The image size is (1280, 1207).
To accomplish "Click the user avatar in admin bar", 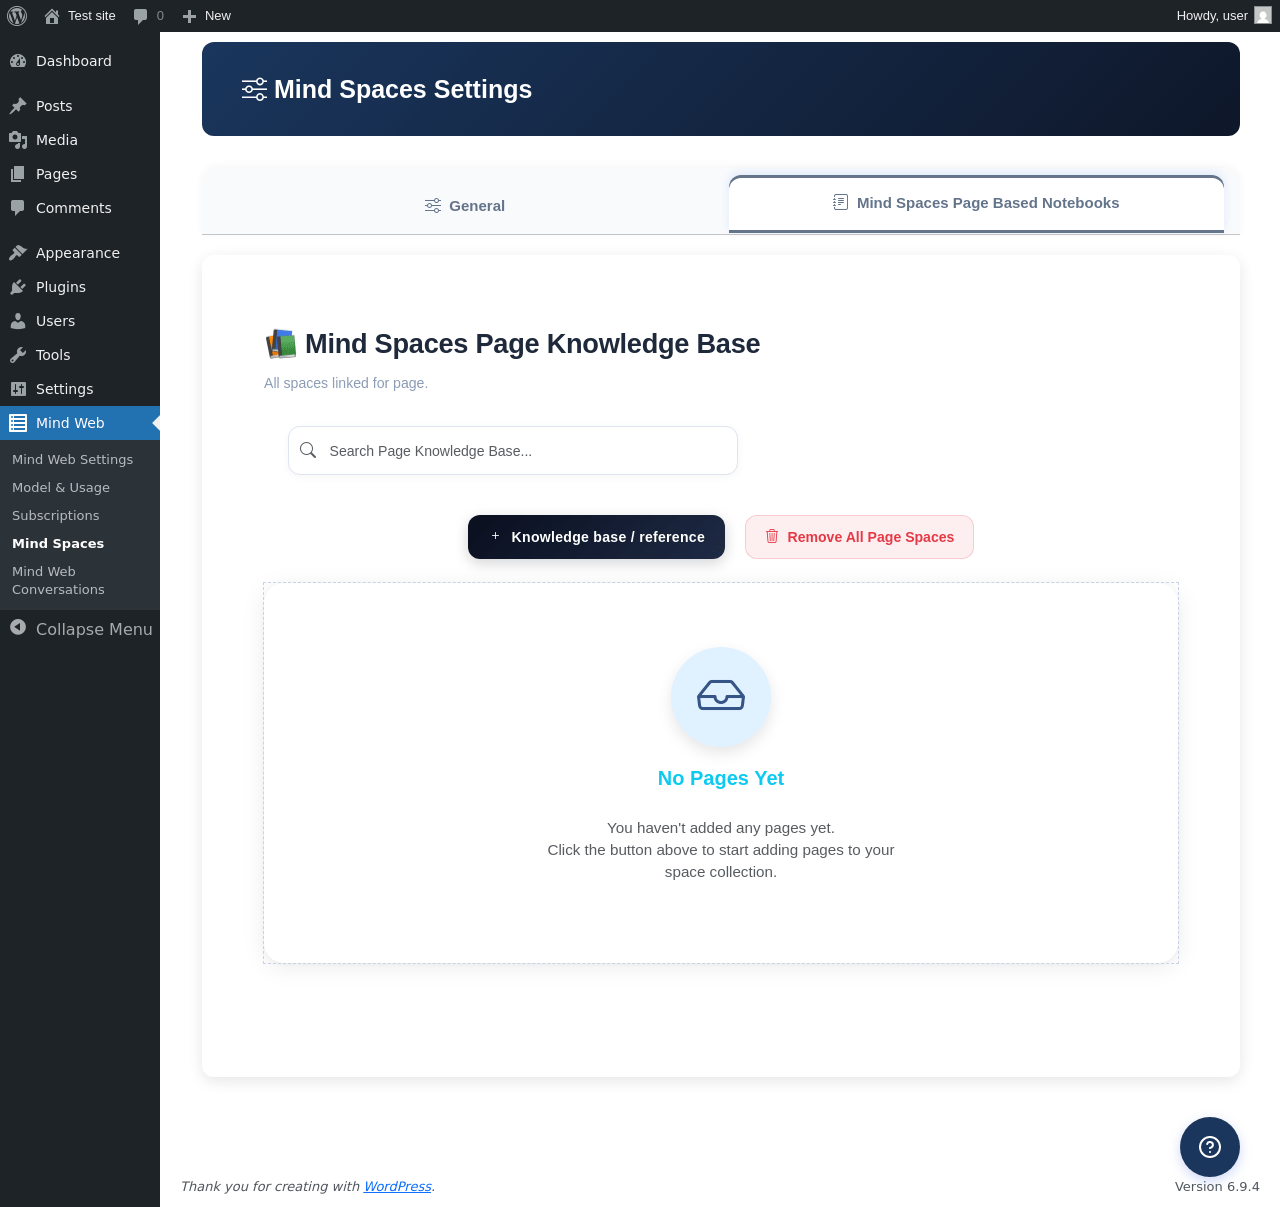I will (x=1263, y=16).
